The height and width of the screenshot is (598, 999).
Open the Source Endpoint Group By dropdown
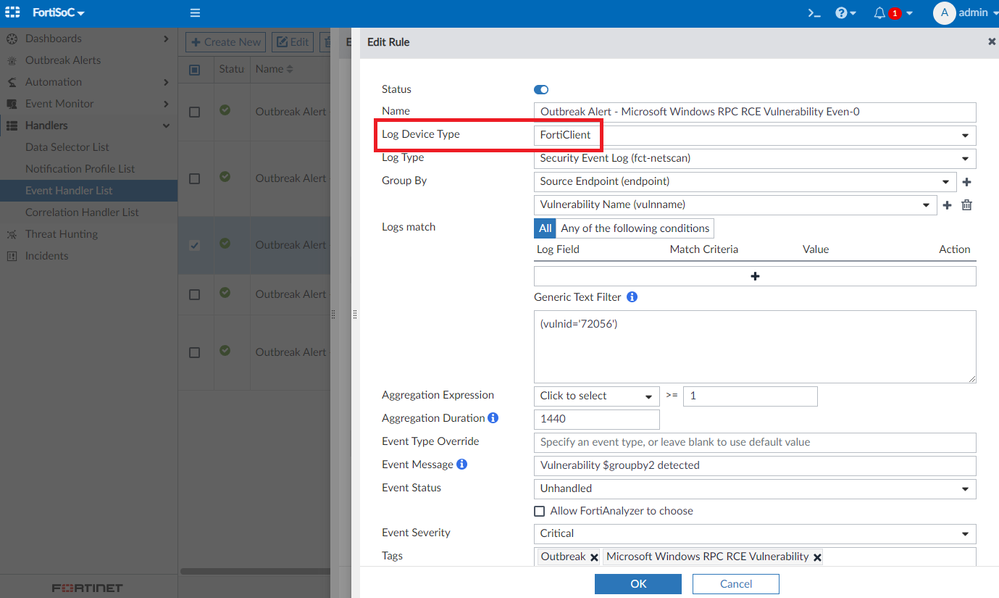click(745, 182)
